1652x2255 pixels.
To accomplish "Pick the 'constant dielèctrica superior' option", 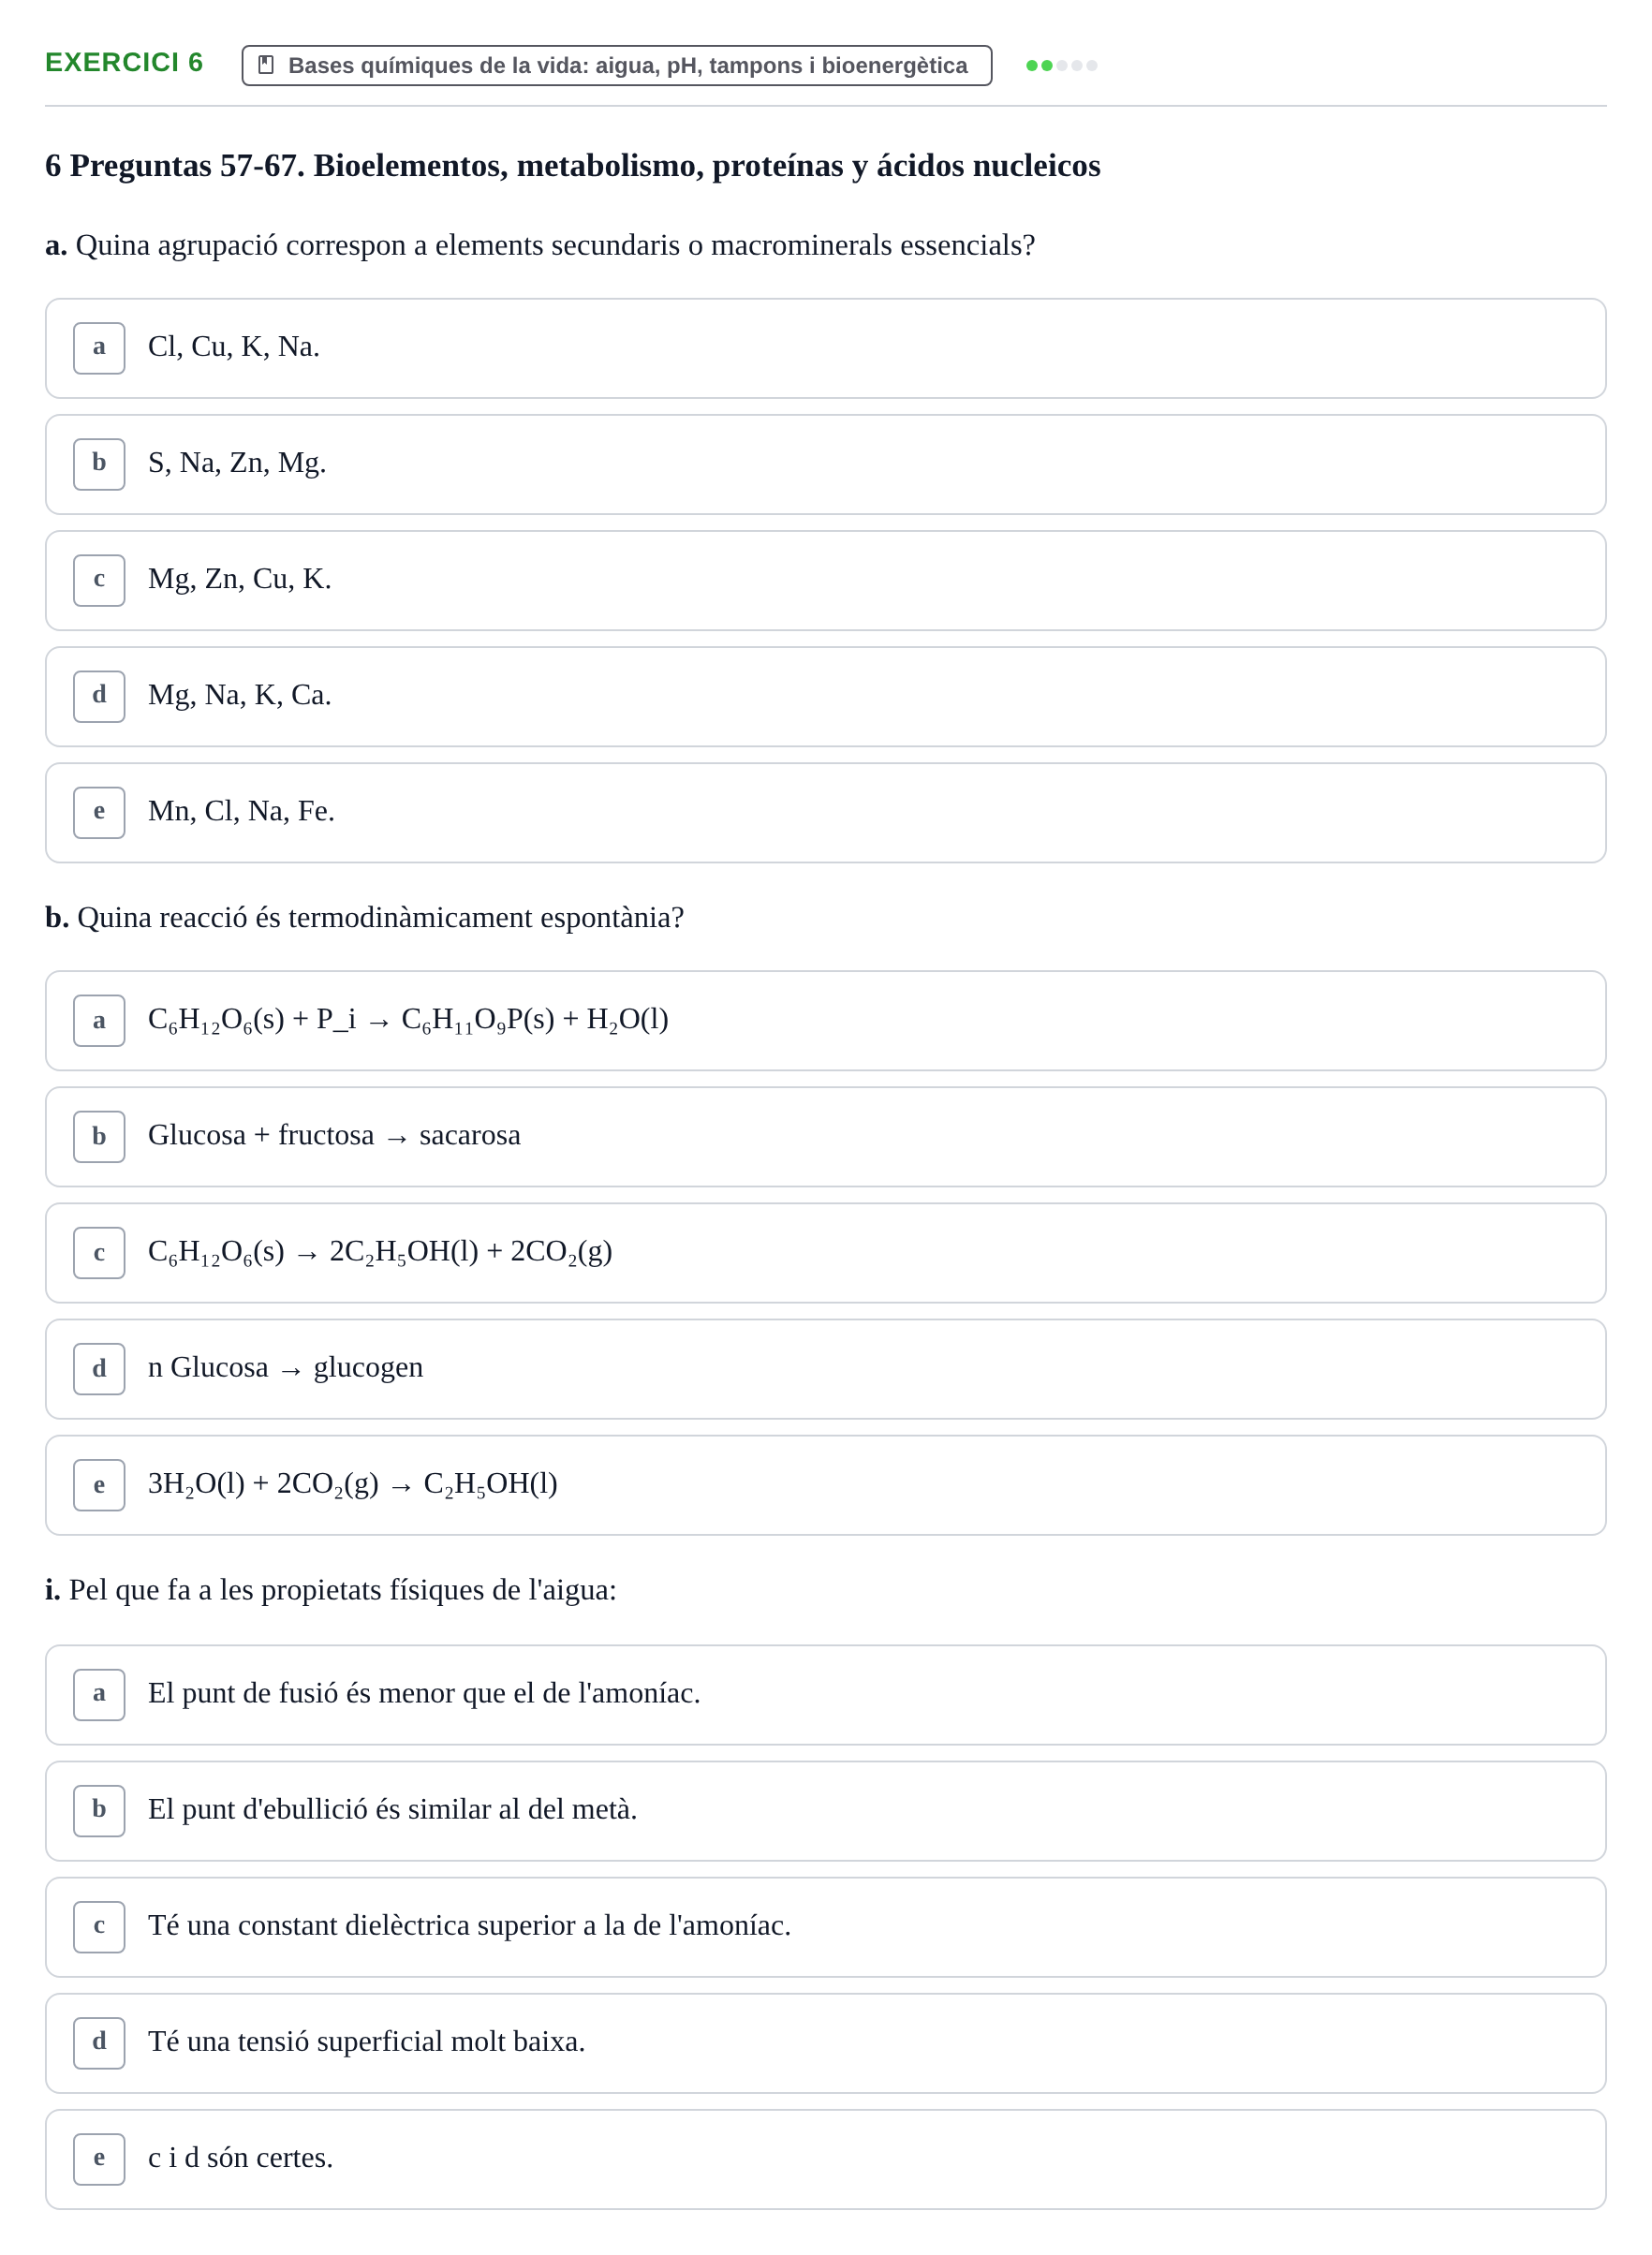I will pyautogui.click(x=825, y=1926).
